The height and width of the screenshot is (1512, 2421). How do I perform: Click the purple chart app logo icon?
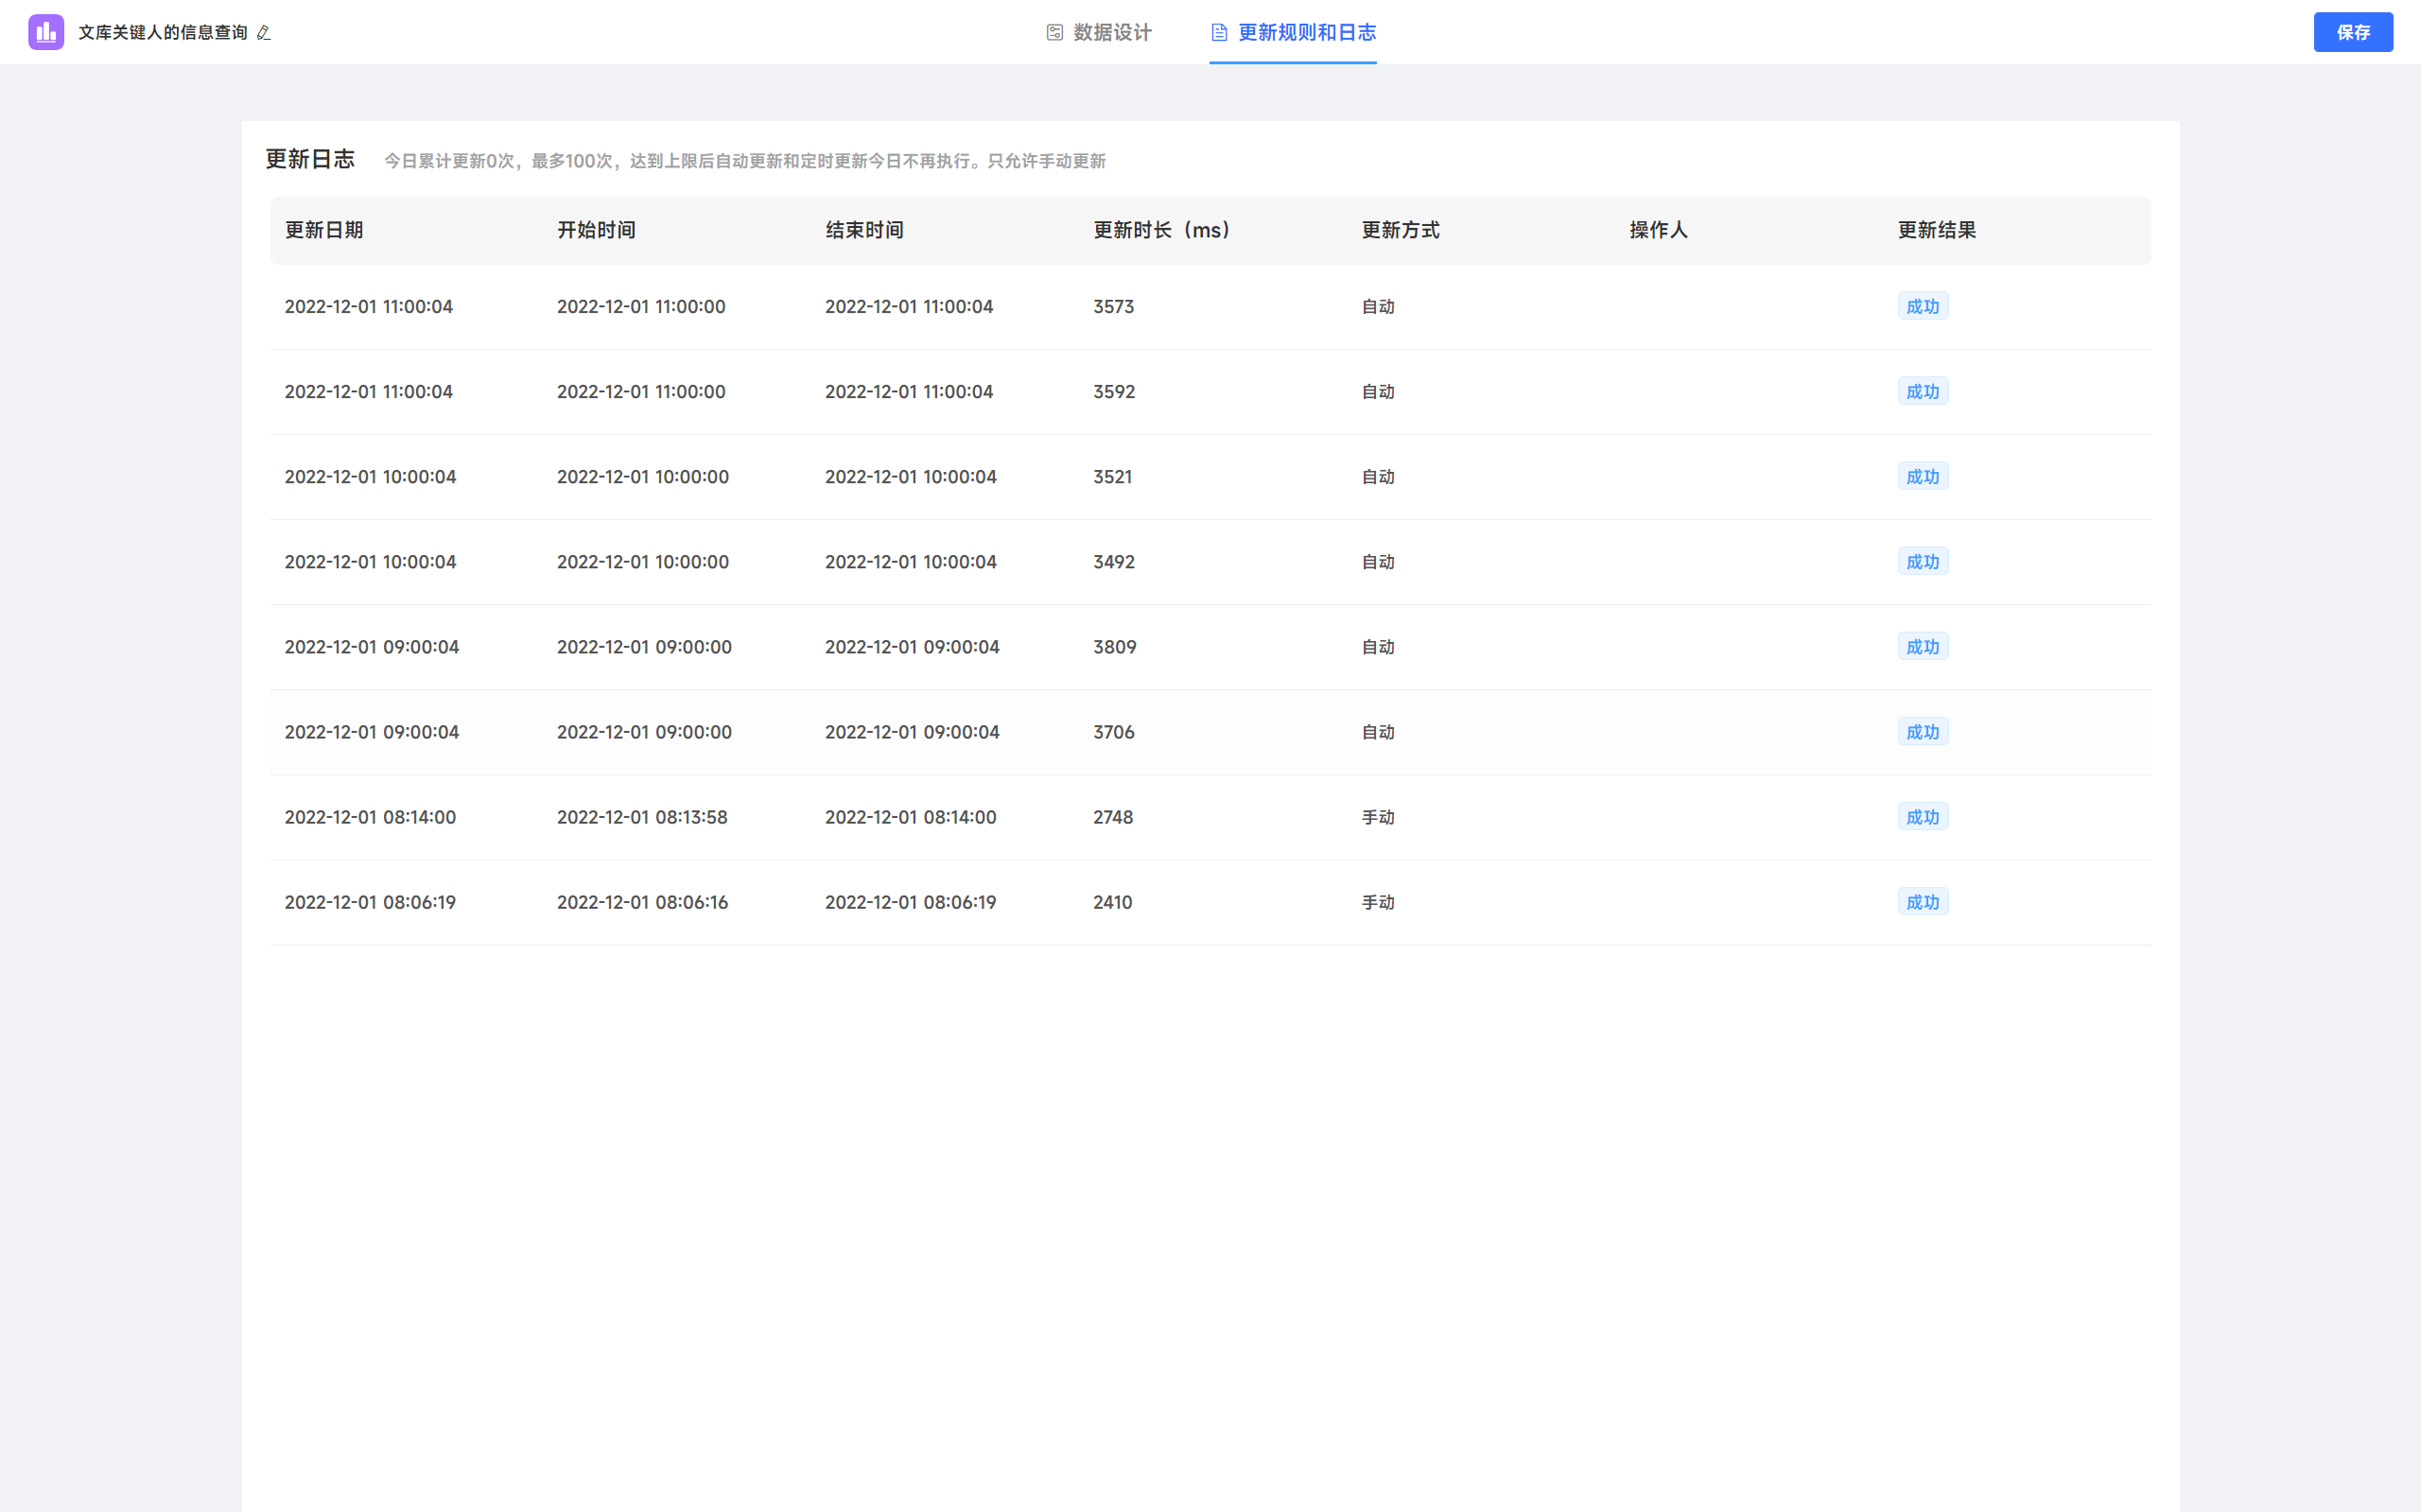coord(46,32)
